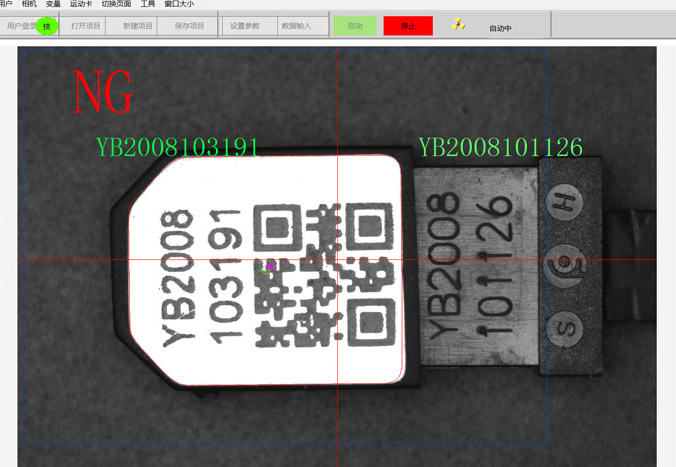Click decoded text YB2008103191
The image size is (676, 467).
pos(177,147)
